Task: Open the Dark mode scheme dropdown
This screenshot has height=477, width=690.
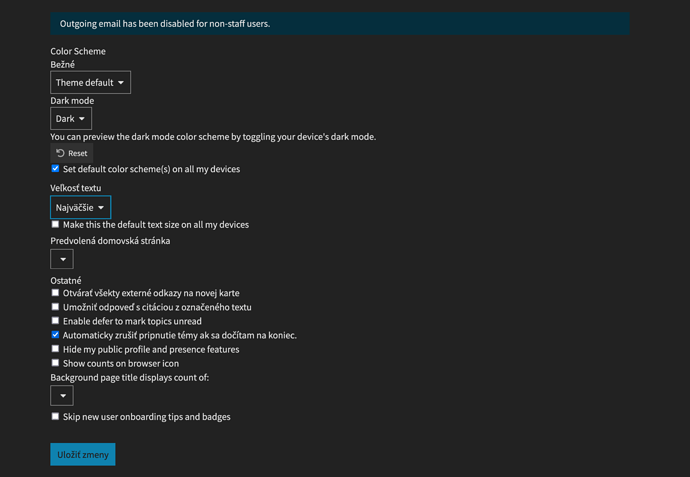Action: (71, 118)
